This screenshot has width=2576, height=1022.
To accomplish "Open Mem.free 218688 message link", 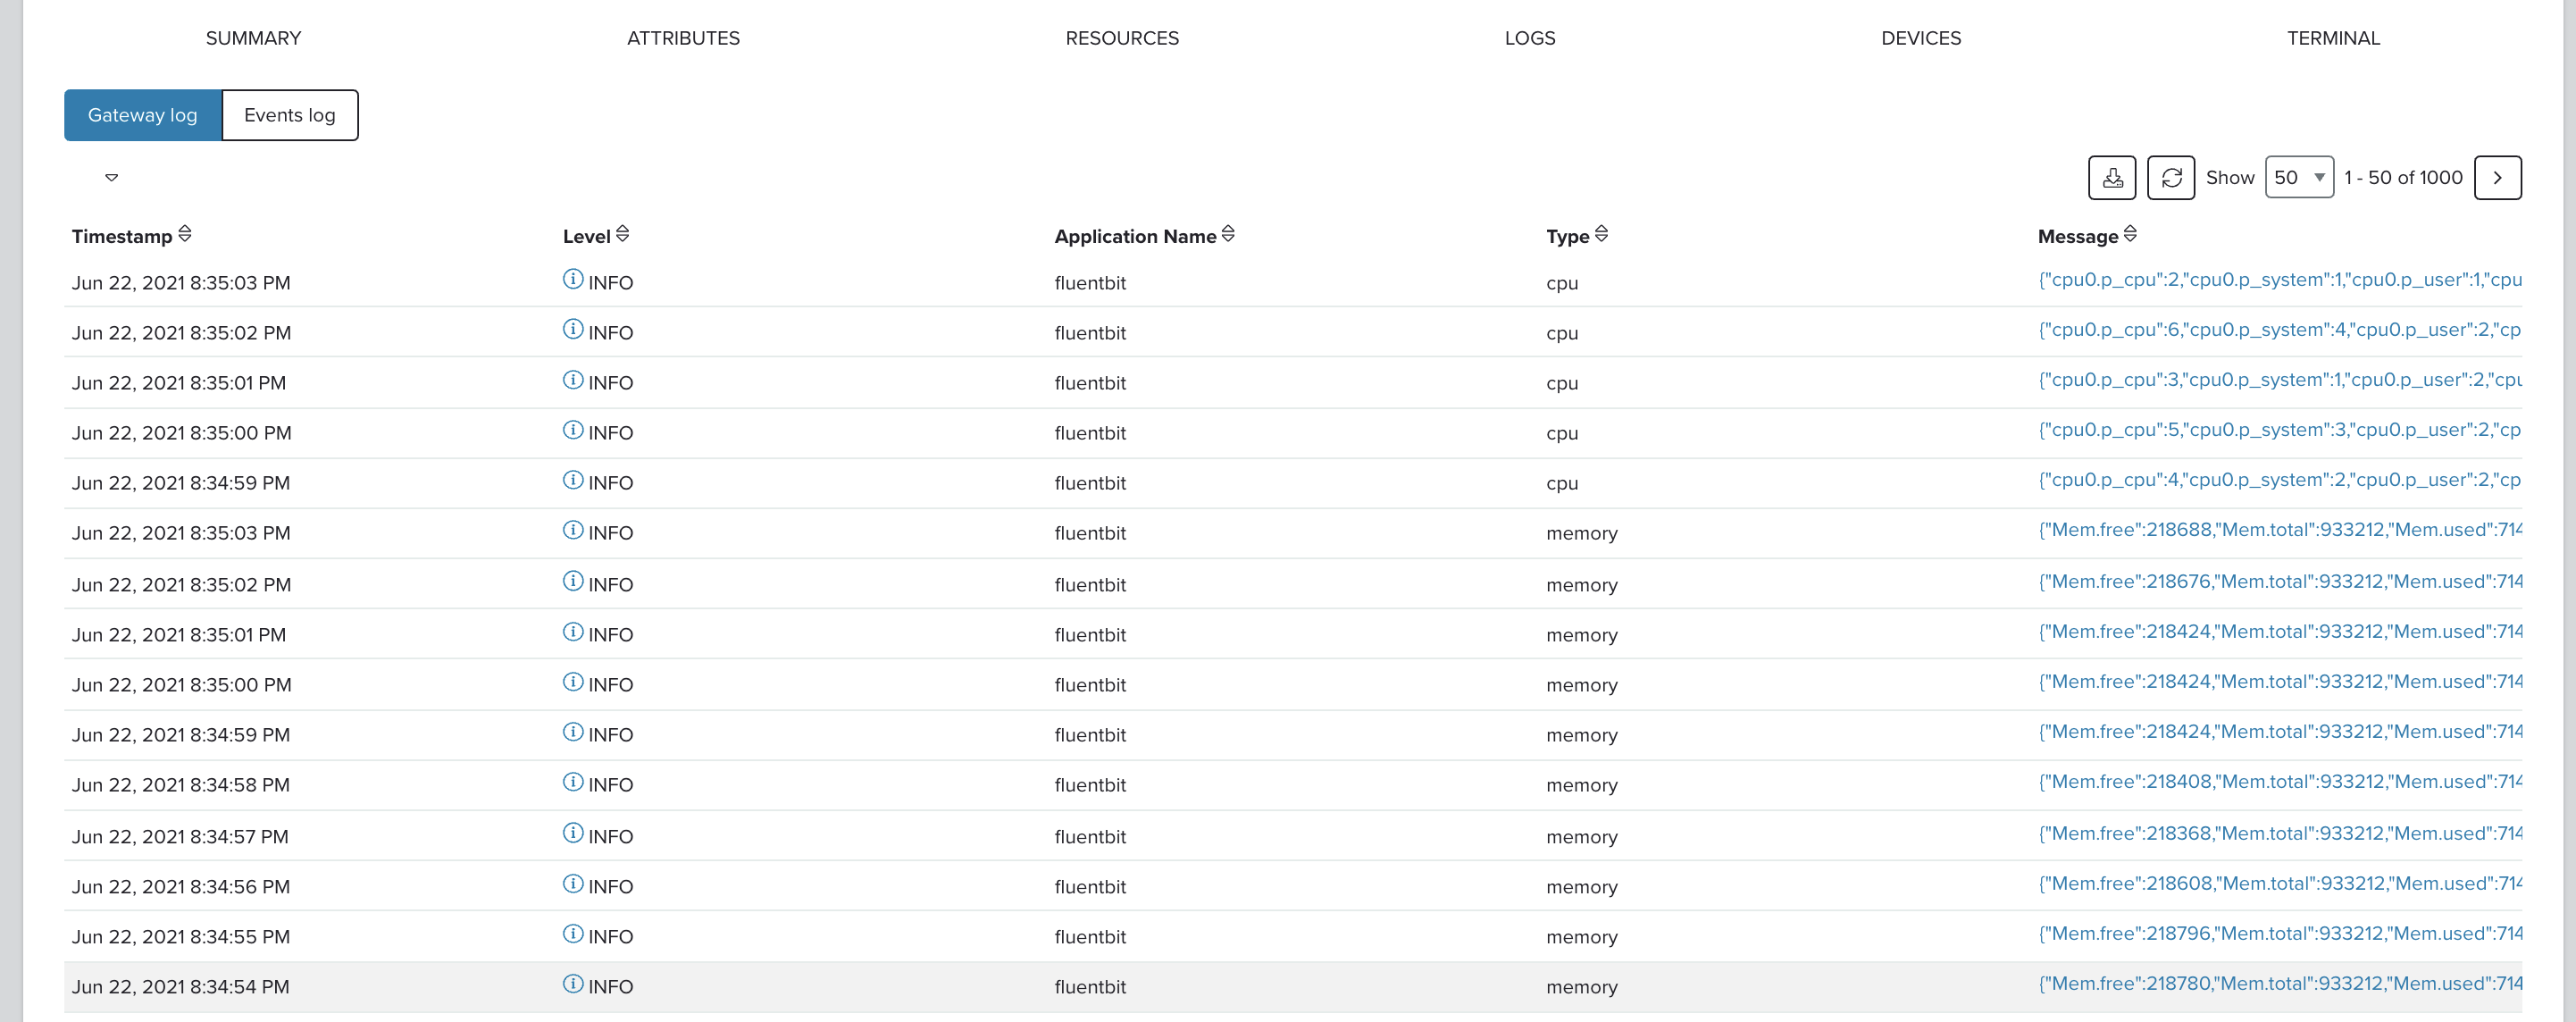I will coord(2279,530).
